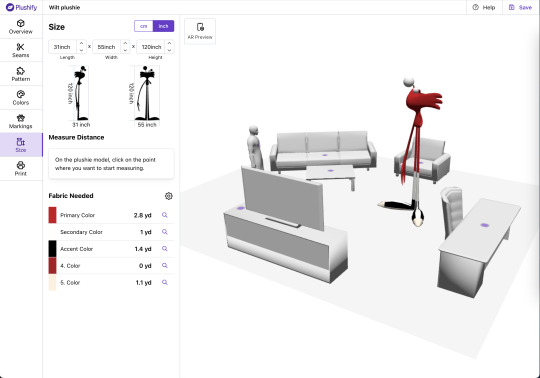Image resolution: width=540 pixels, height=378 pixels.
Task: Open Fabric Needed settings gear
Action: (168, 196)
